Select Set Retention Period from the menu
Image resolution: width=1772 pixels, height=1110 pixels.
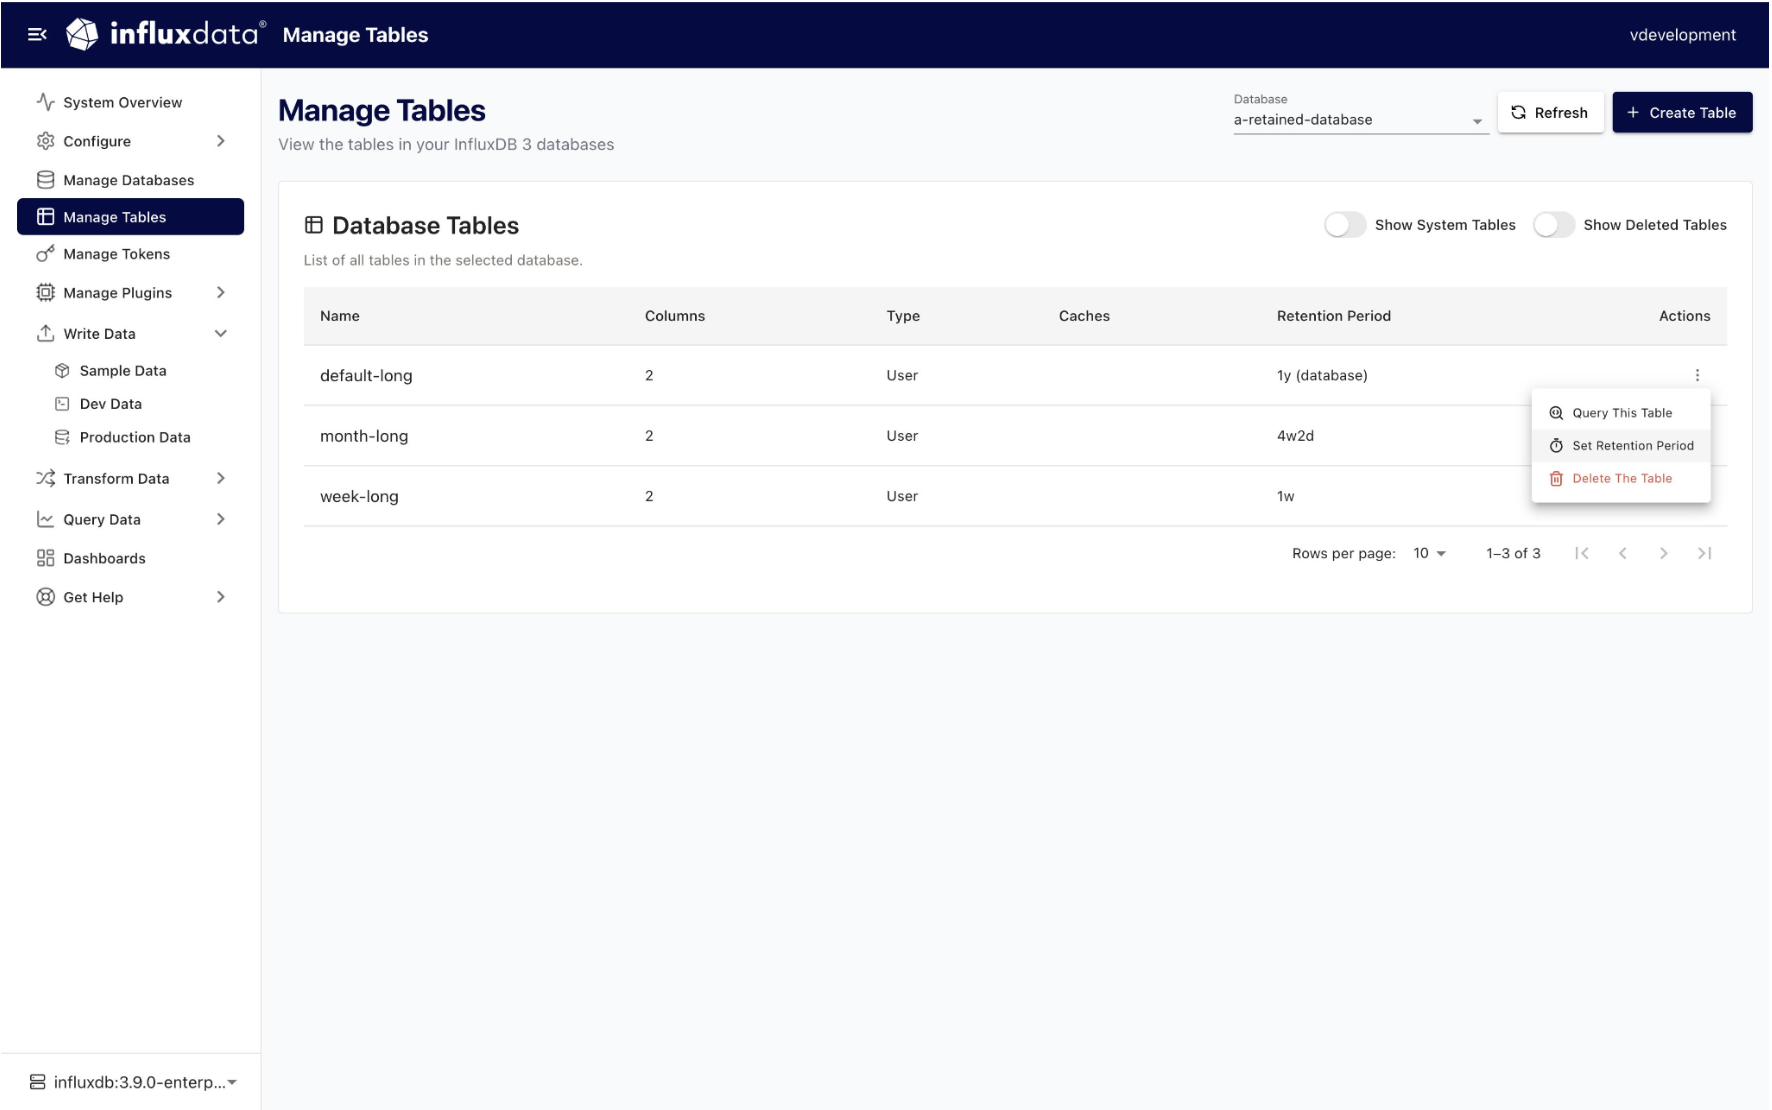point(1632,445)
